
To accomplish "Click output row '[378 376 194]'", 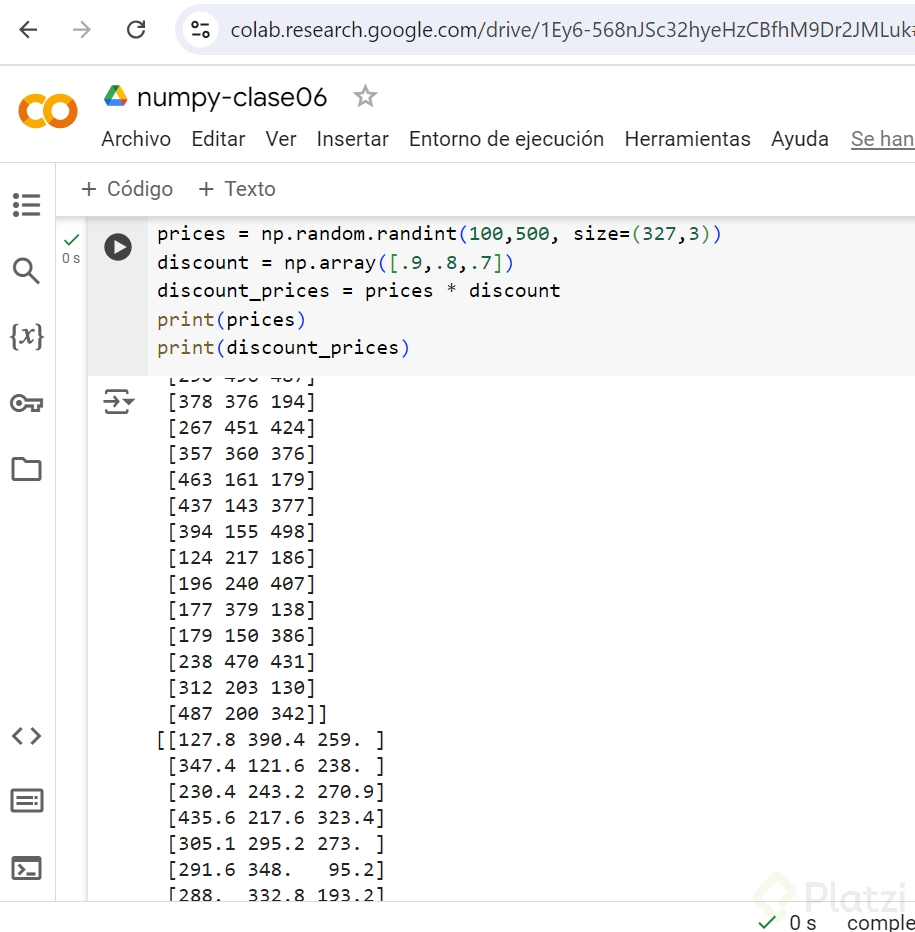I will (x=241, y=402).
